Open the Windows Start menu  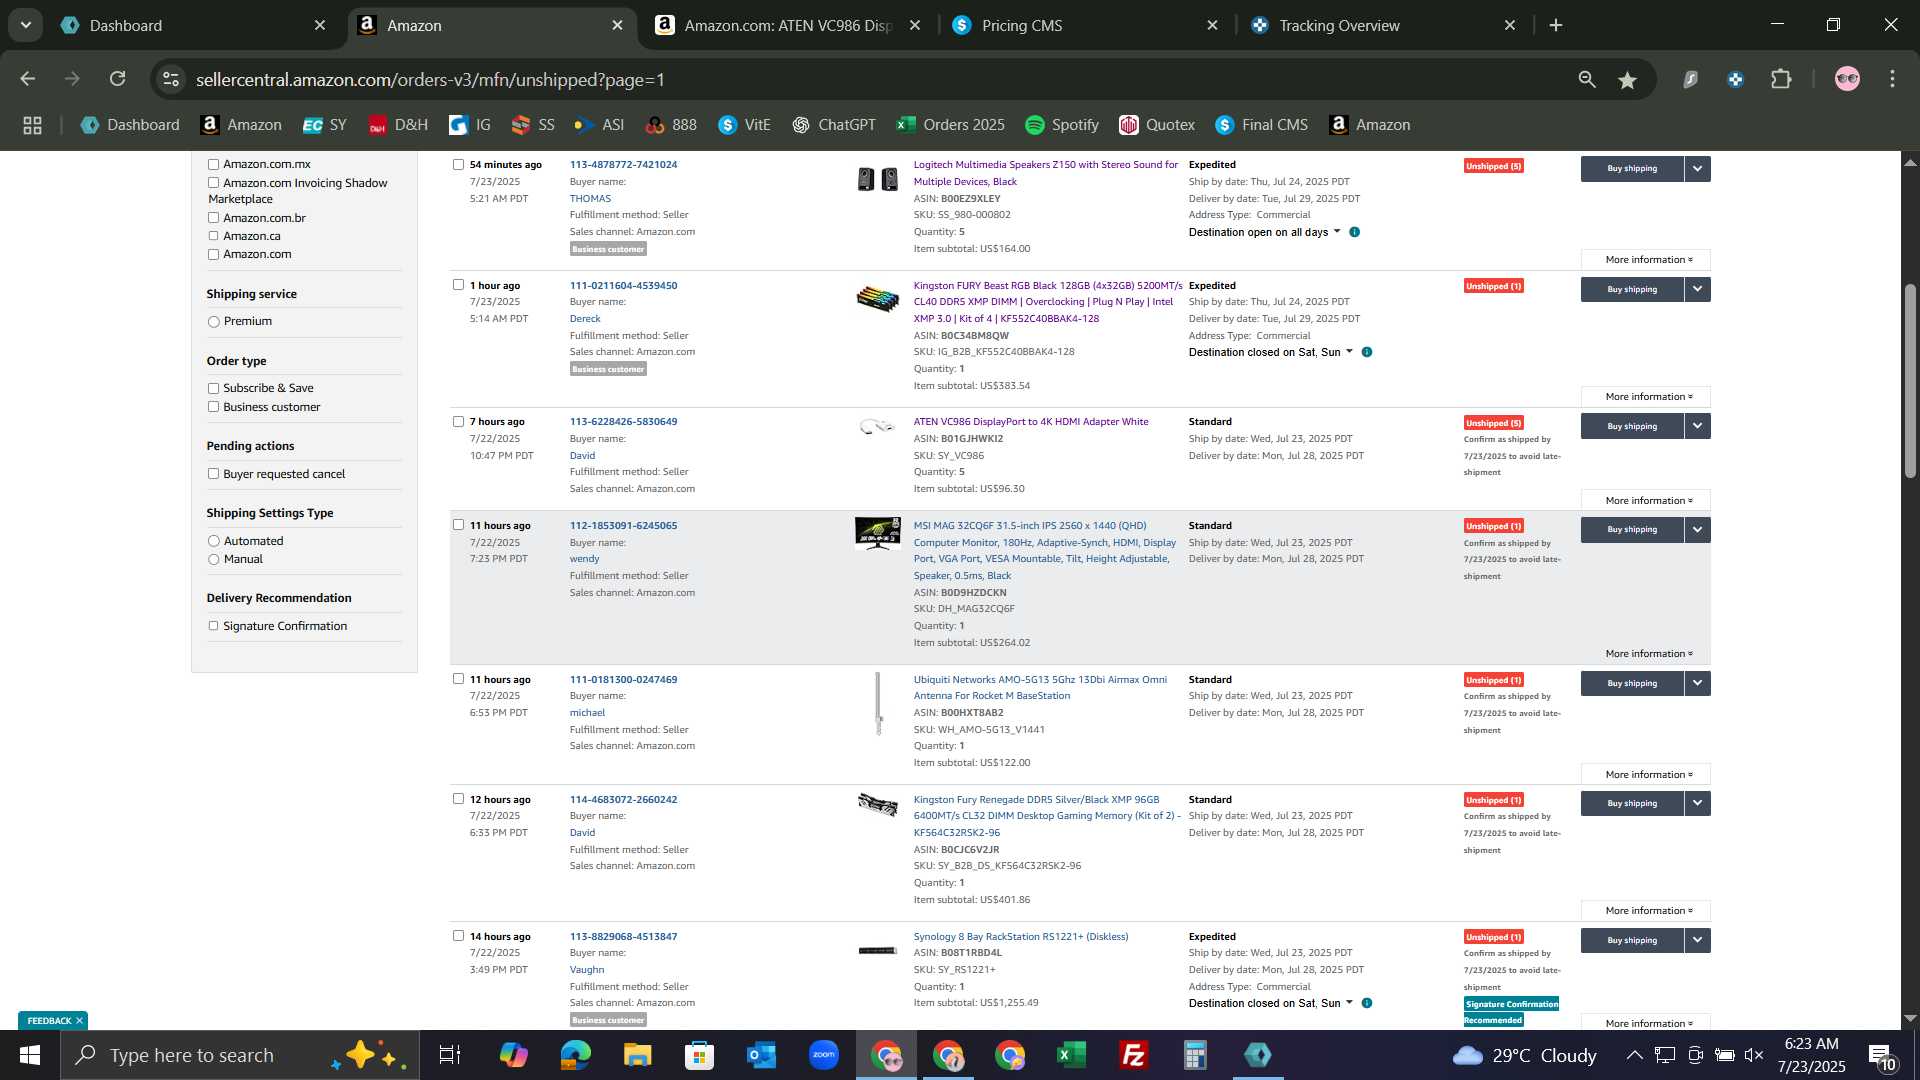pos(29,1055)
